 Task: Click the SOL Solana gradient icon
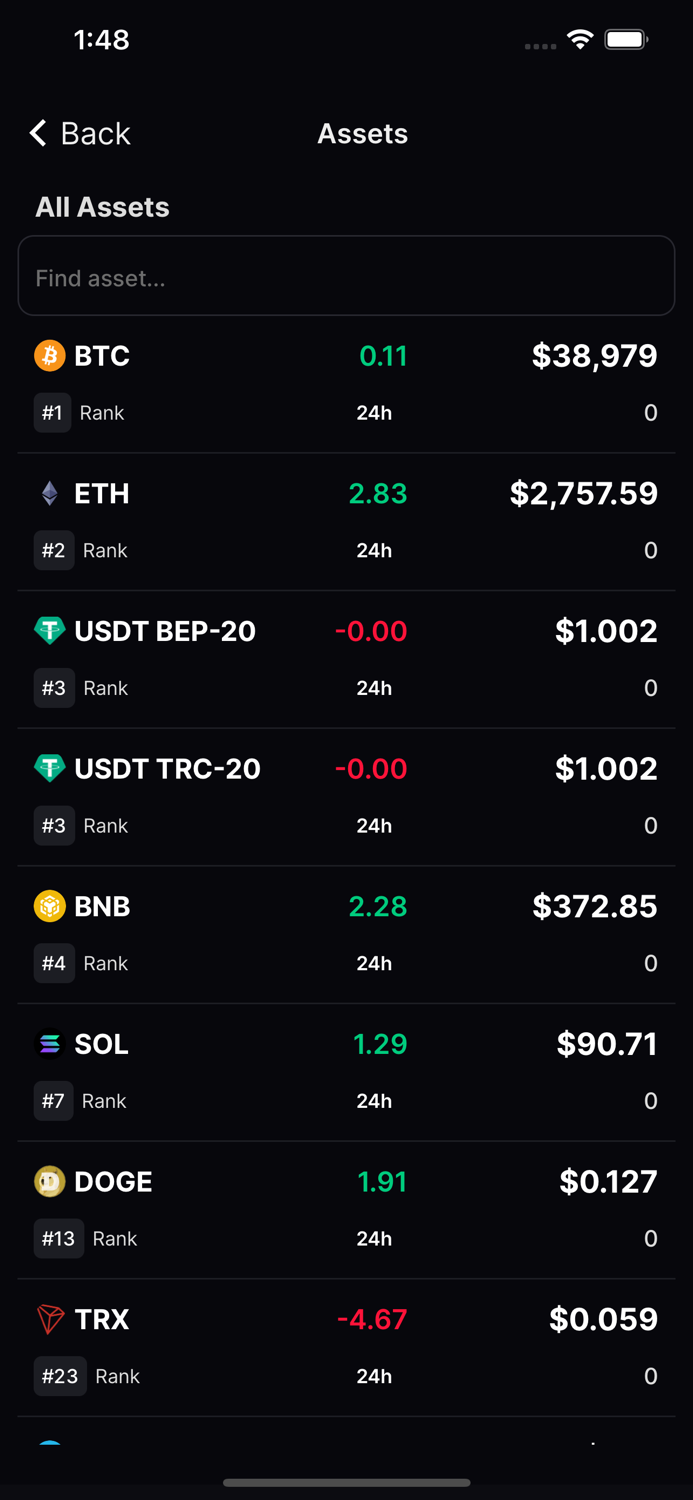50,1044
